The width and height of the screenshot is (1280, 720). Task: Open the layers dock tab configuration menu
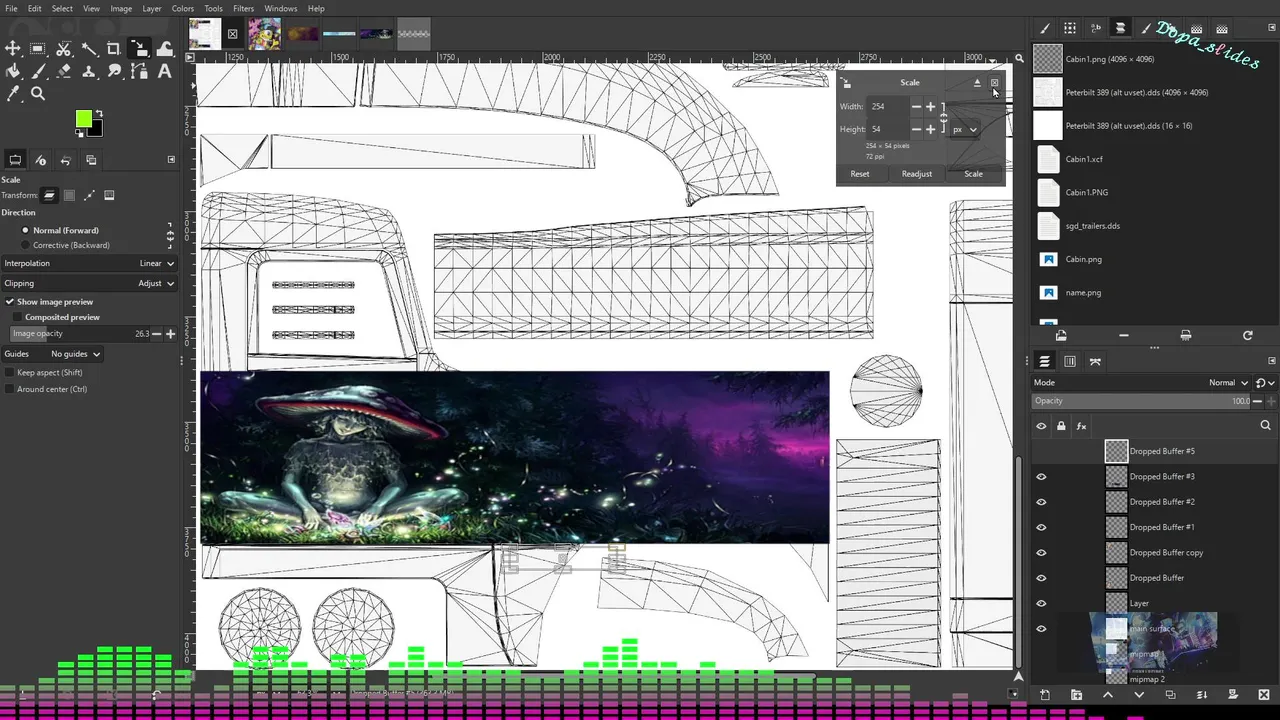pos(1271,361)
